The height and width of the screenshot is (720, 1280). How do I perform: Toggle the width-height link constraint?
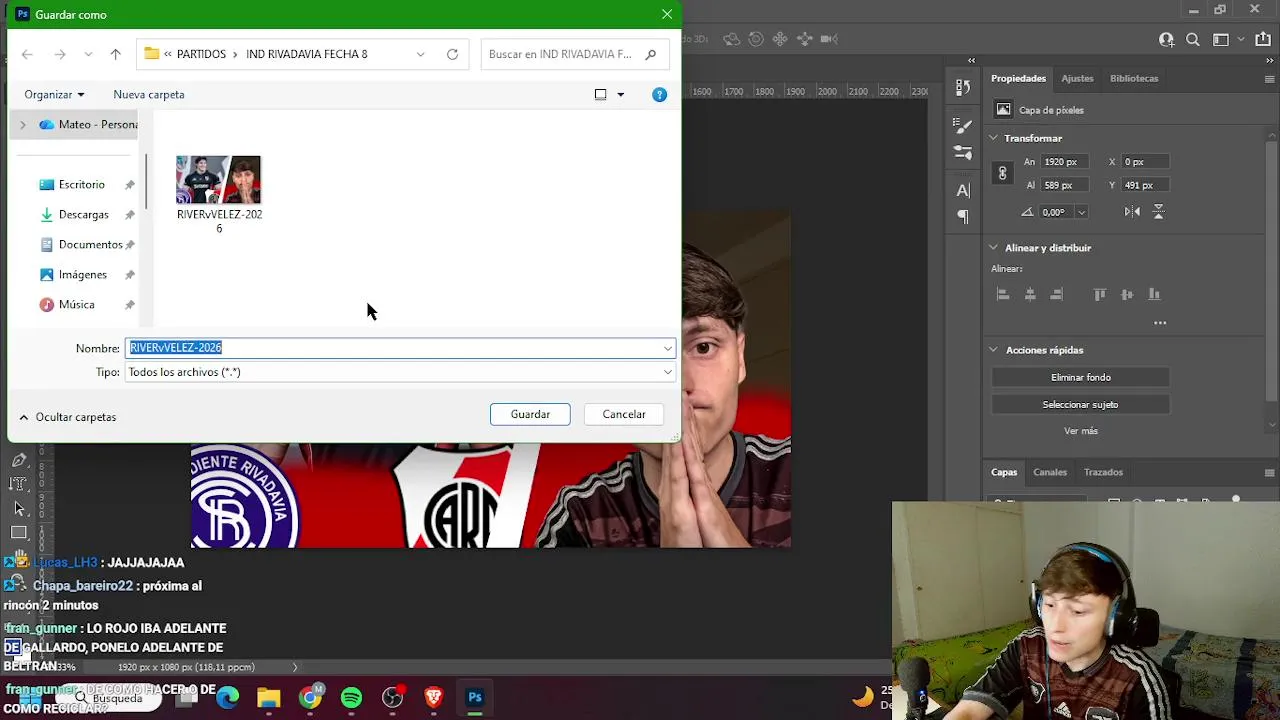[1002, 173]
